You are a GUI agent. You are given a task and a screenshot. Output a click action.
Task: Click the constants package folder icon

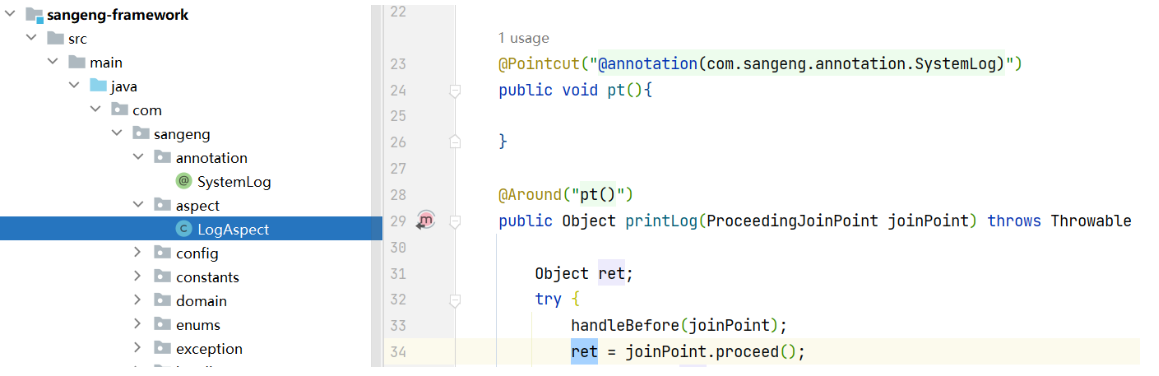click(x=163, y=277)
